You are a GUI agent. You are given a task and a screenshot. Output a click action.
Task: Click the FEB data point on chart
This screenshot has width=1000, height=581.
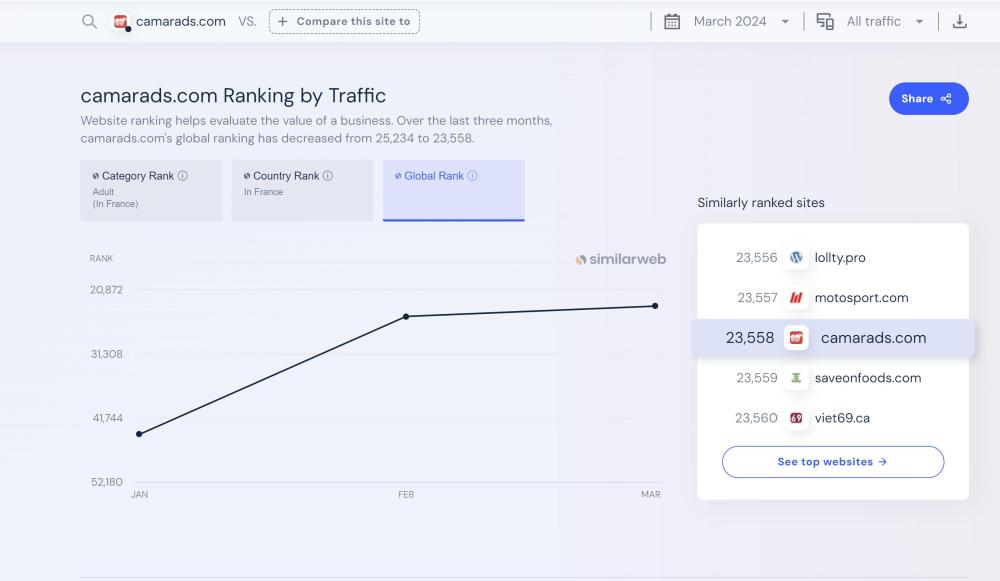[406, 316]
